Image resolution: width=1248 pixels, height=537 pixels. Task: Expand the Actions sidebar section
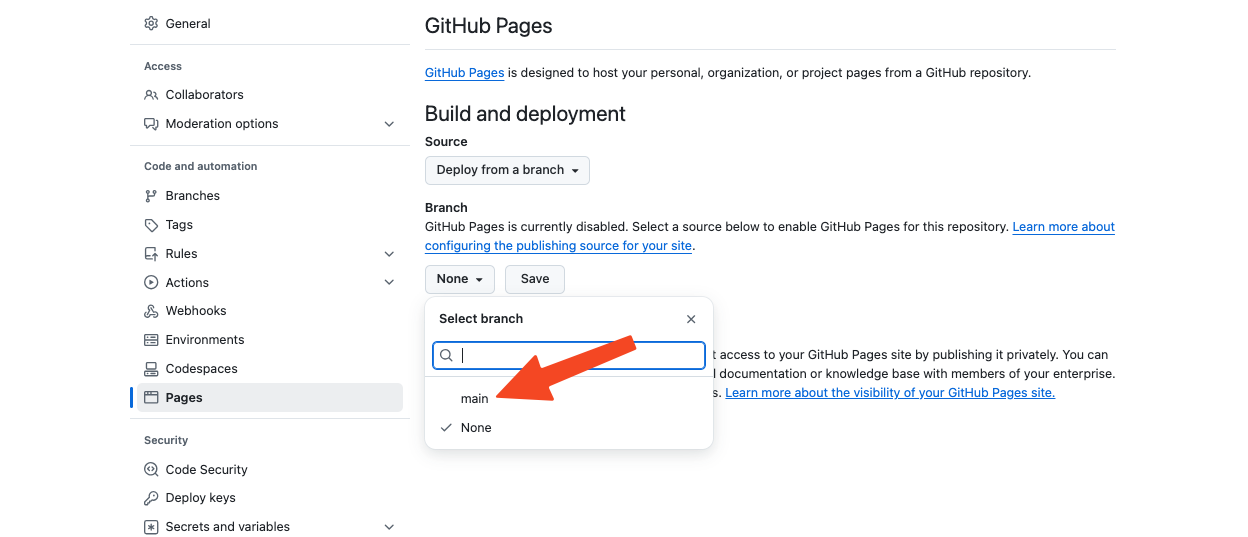coord(389,283)
